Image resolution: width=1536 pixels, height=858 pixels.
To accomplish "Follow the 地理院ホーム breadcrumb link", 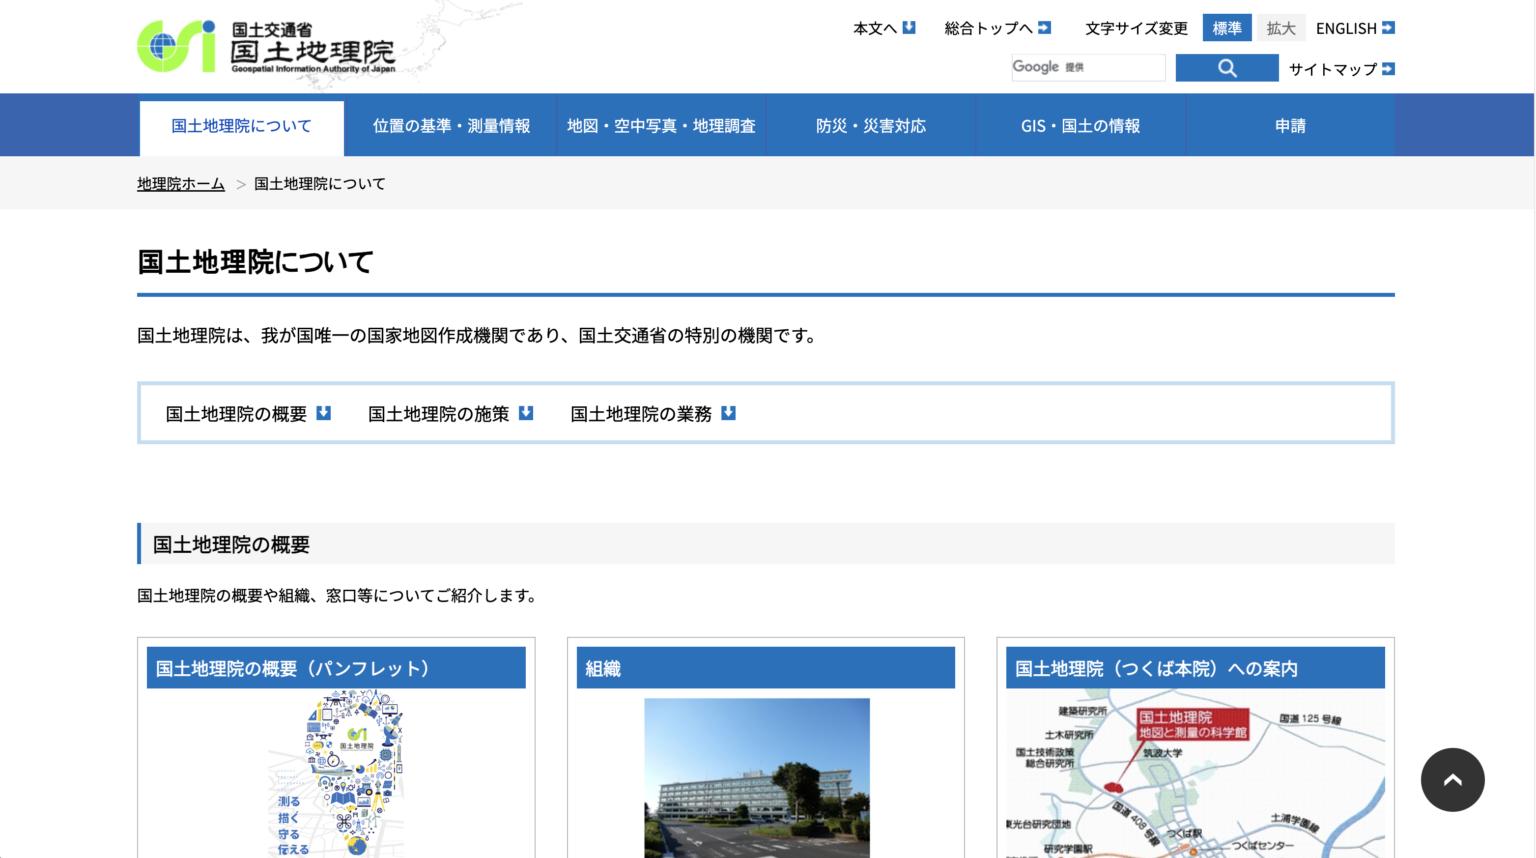I will (x=180, y=183).
